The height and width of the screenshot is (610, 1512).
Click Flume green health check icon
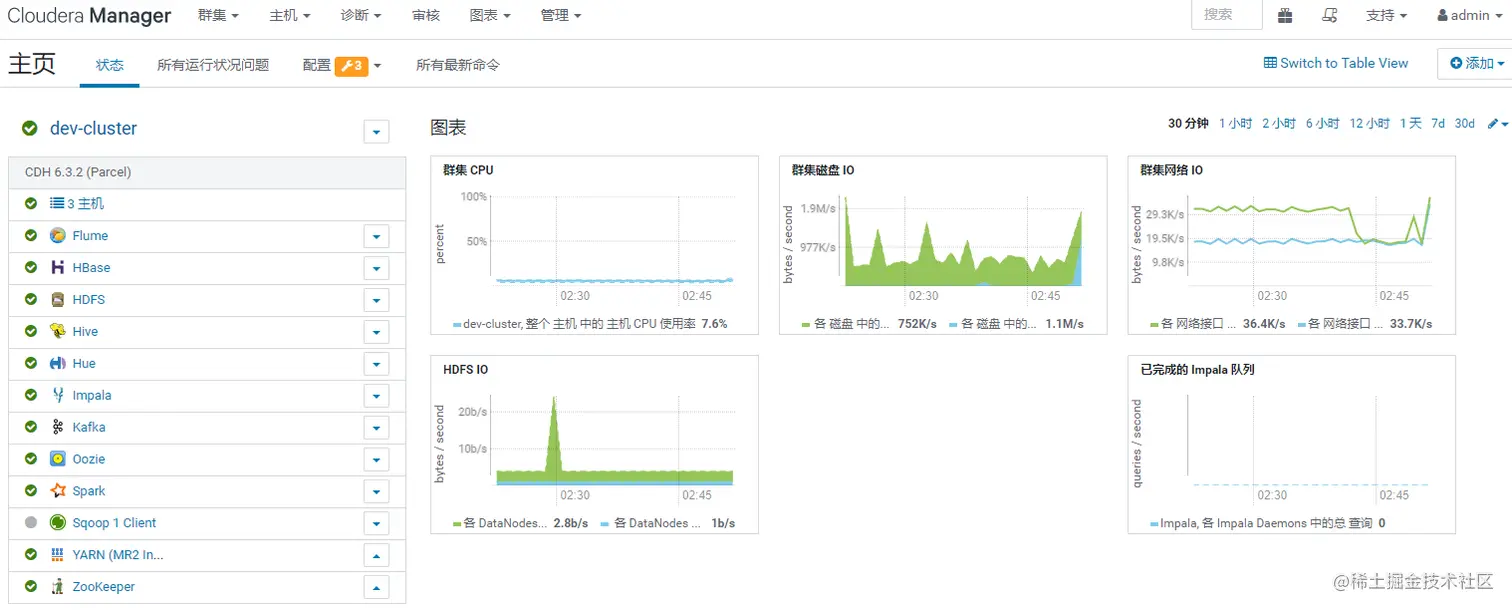31,236
